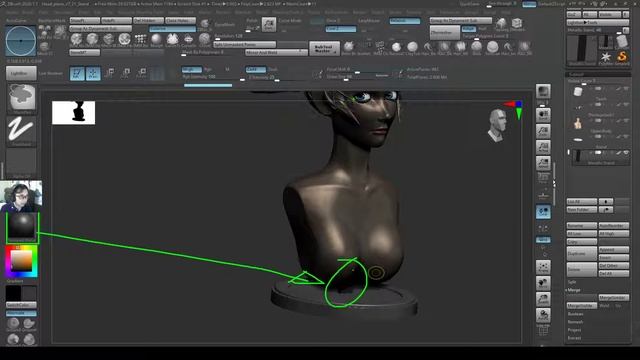640x360 pixels.
Task: Toggle Rgb paint mode
Action: click(208, 69)
